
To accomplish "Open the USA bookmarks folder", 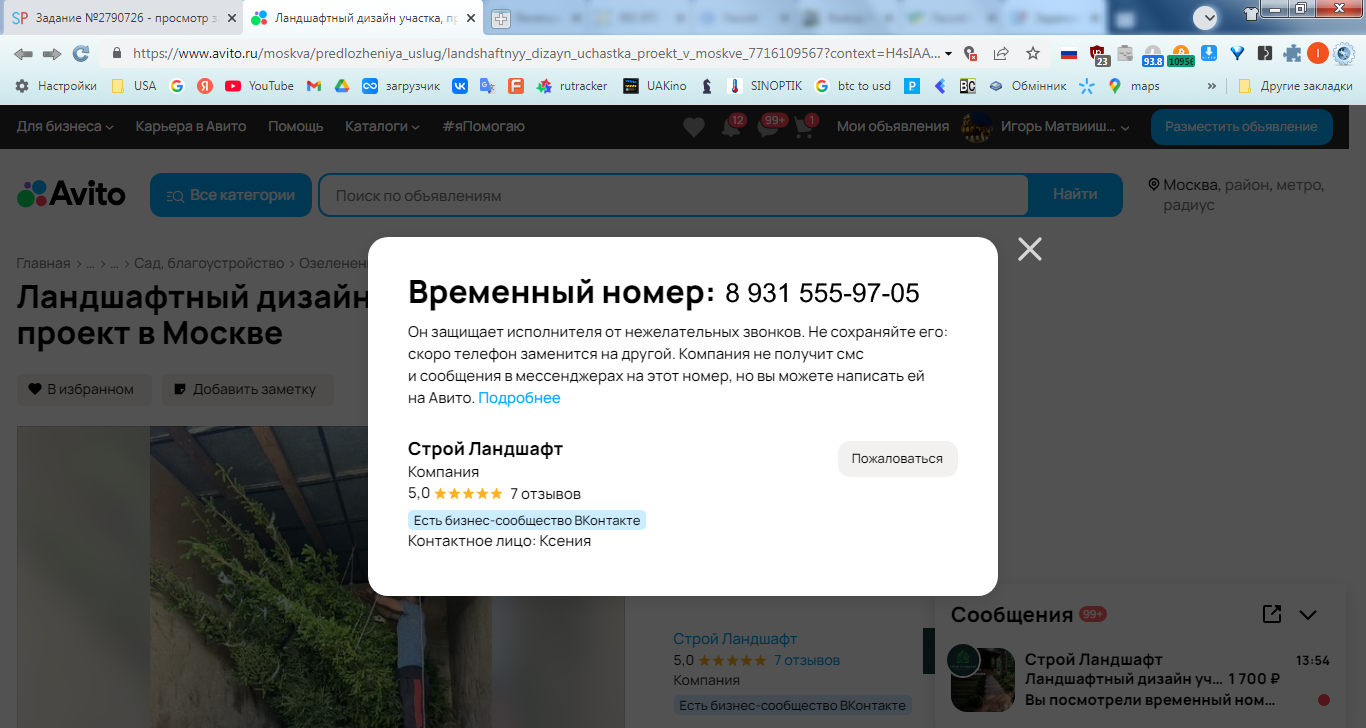I will coord(134,86).
